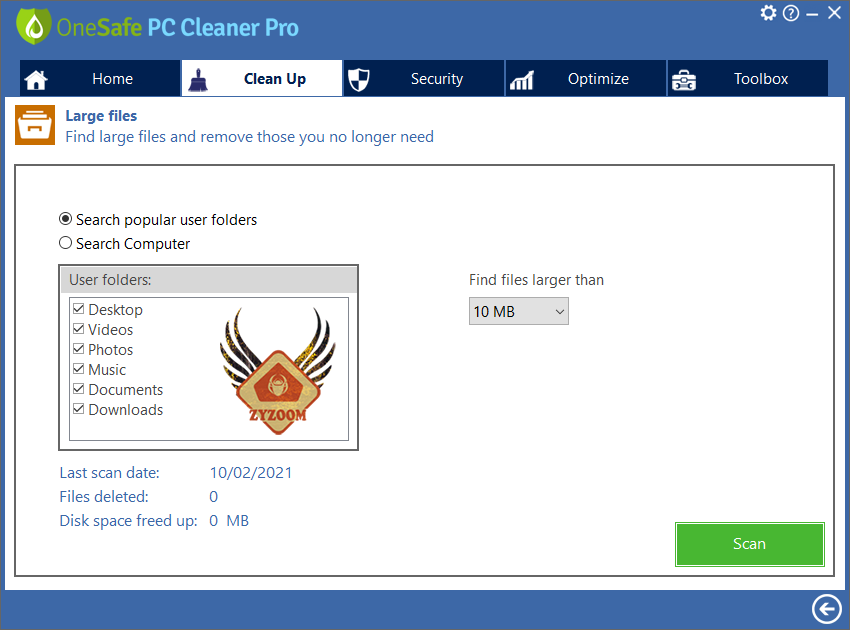Select the Clean Up tab
The image size is (850, 630).
pyautogui.click(x=262, y=79)
